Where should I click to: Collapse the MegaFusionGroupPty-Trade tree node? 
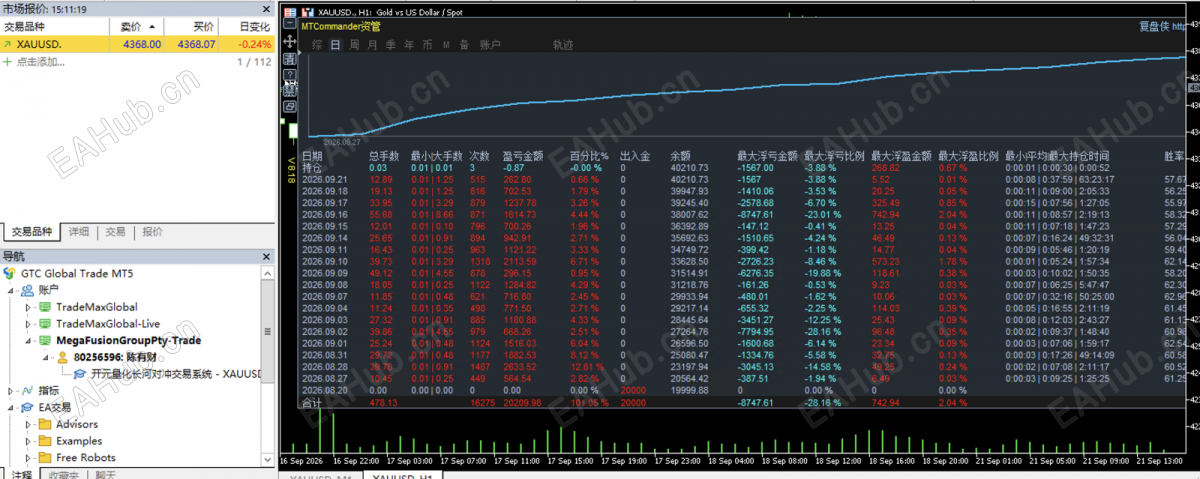(29, 341)
